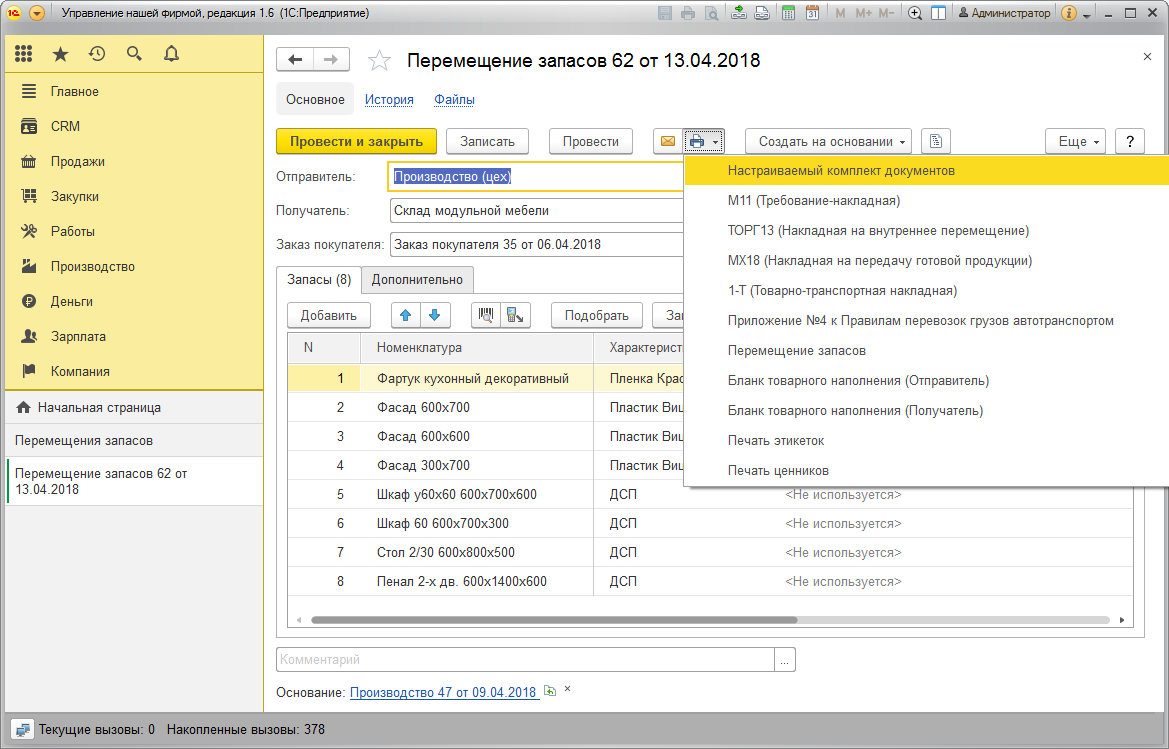Open the sections grid menu icon
This screenshot has height=749, width=1169.
[24, 54]
